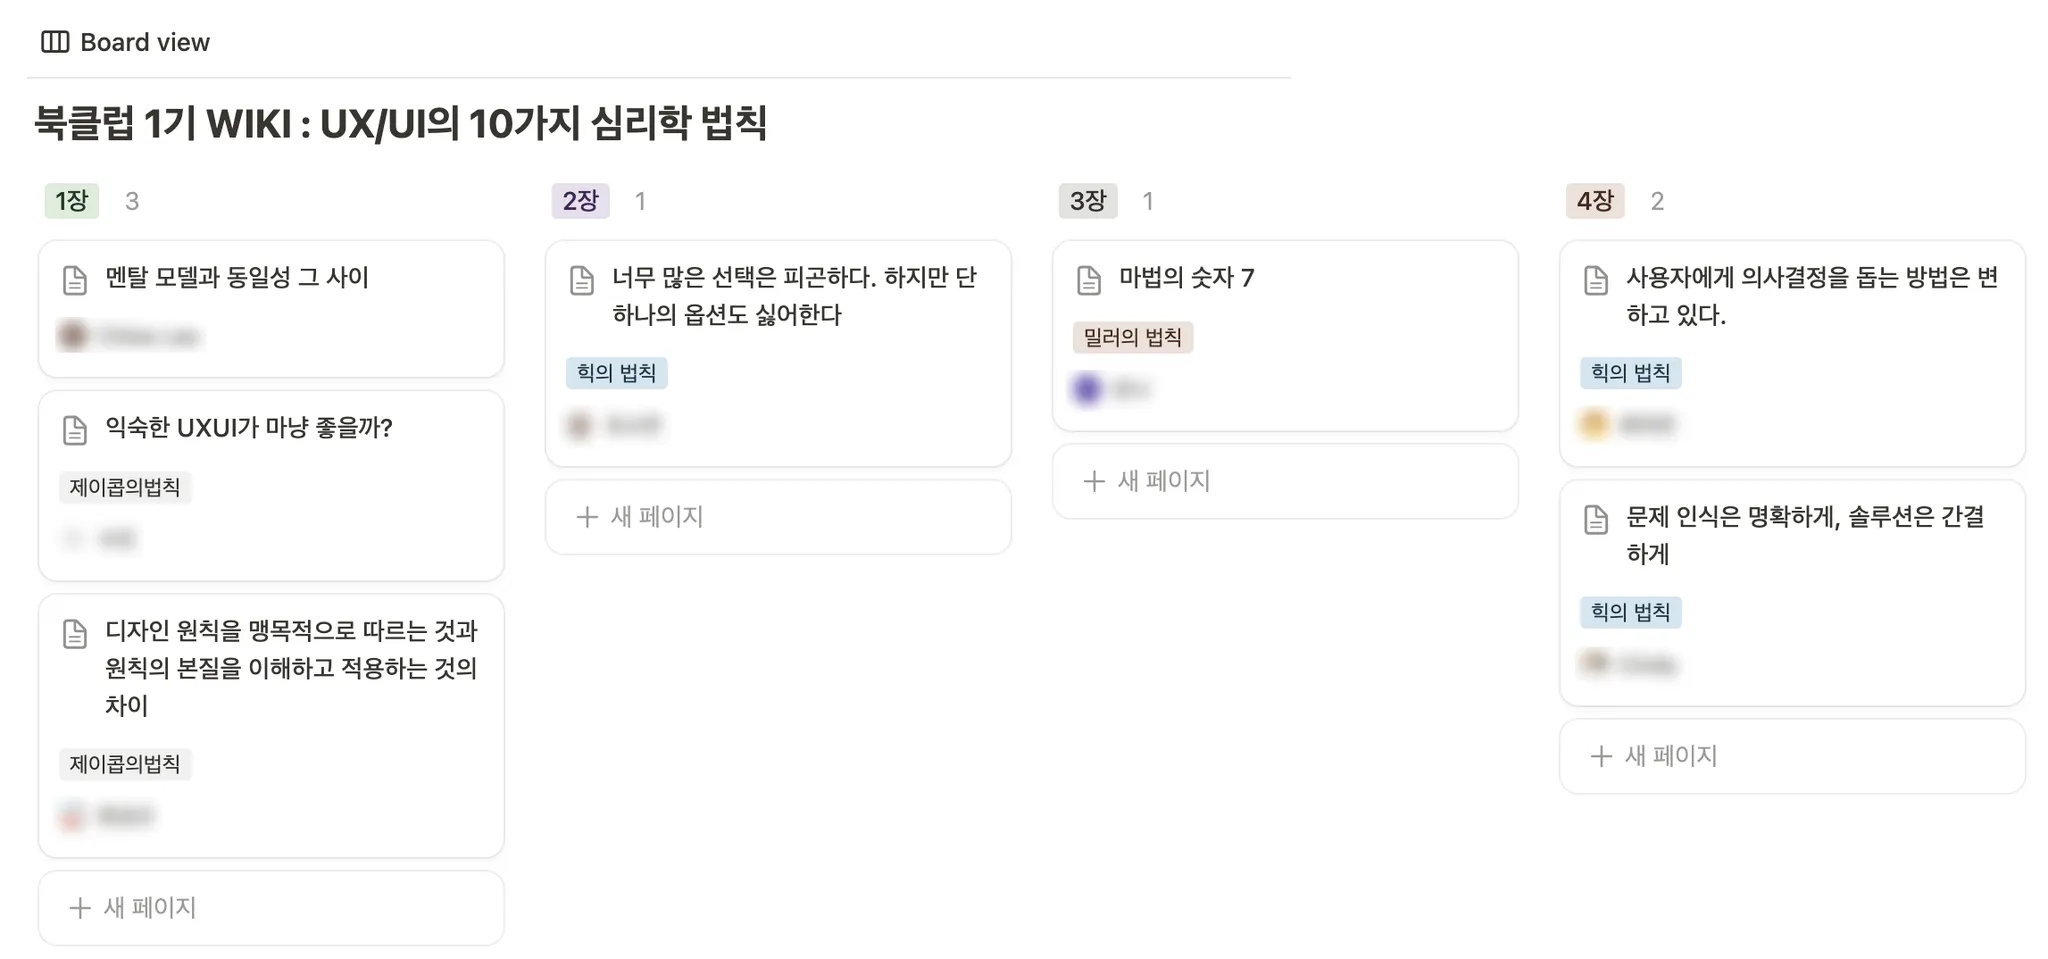Click page icon of 익숙한 UXUI가 마냥 좋을까 card

point(75,430)
